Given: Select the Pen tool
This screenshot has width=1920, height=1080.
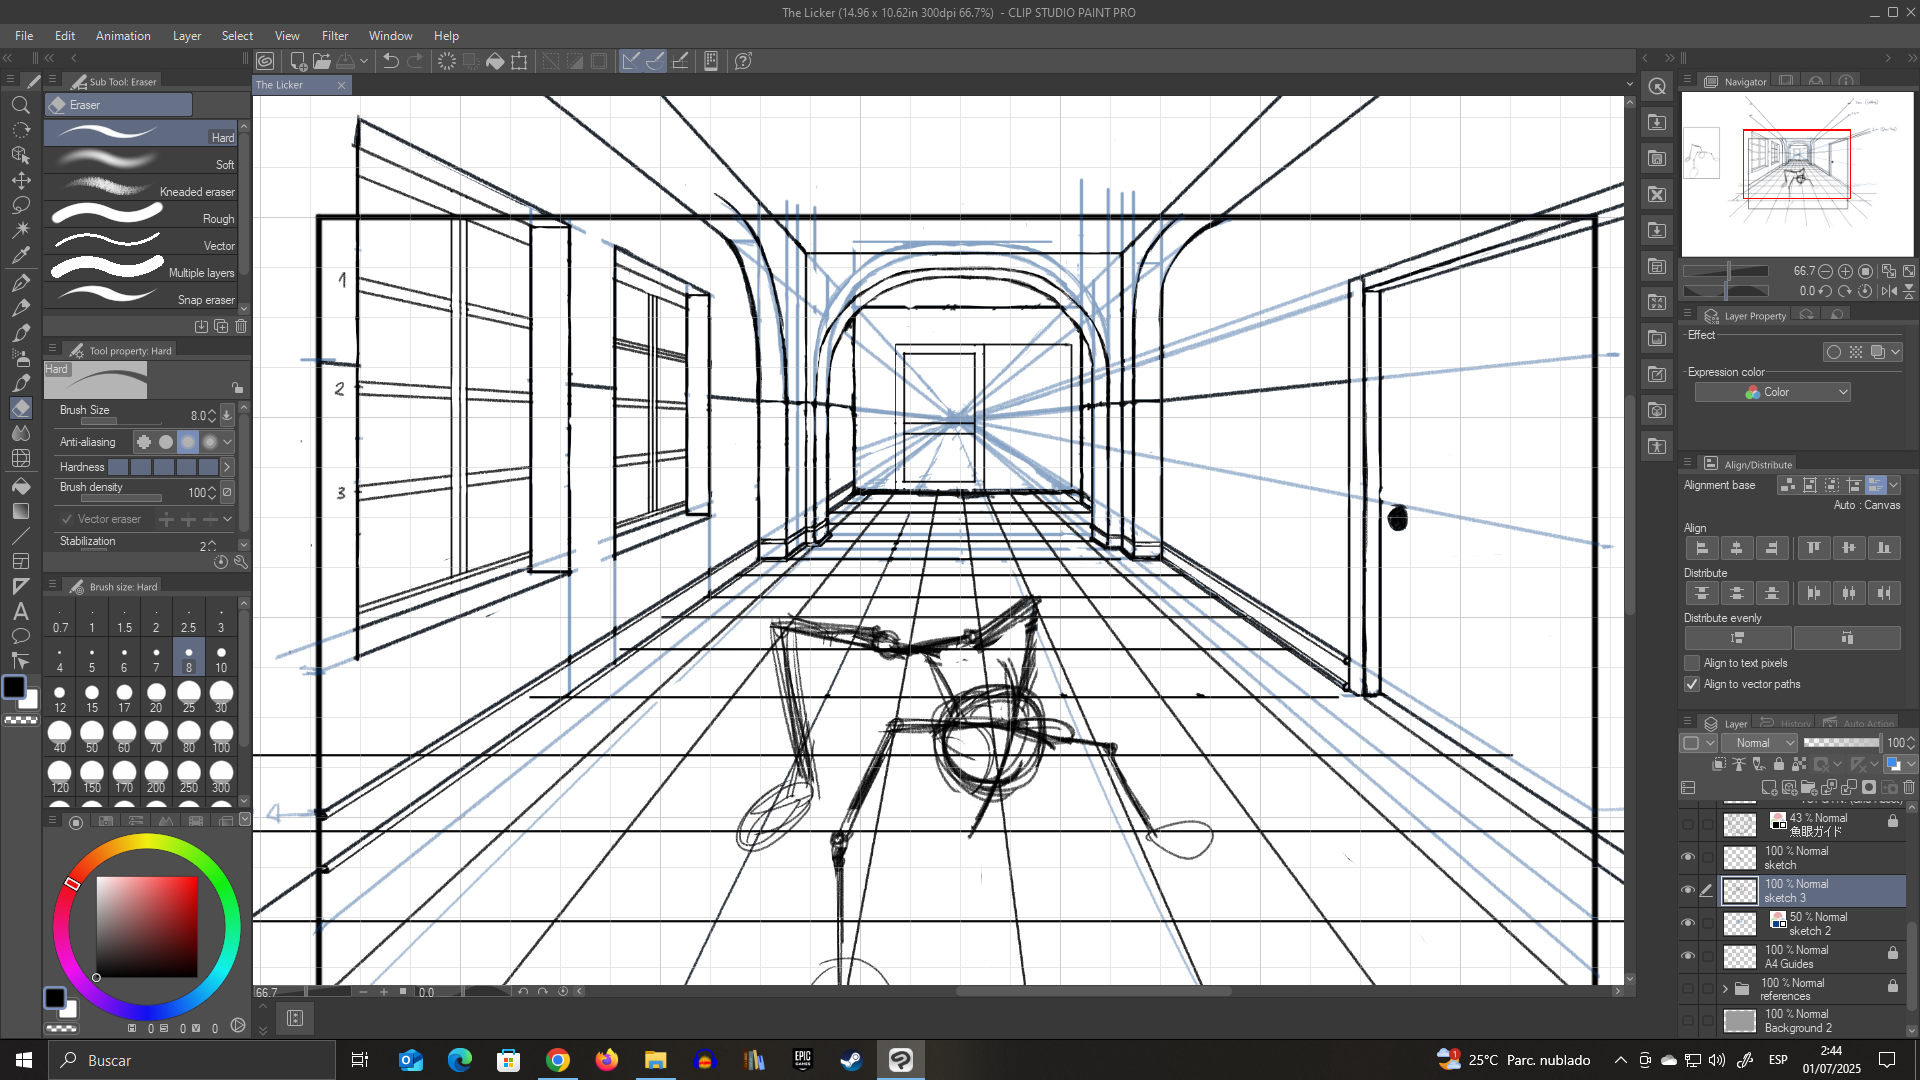Looking at the screenshot, I should click(x=21, y=282).
